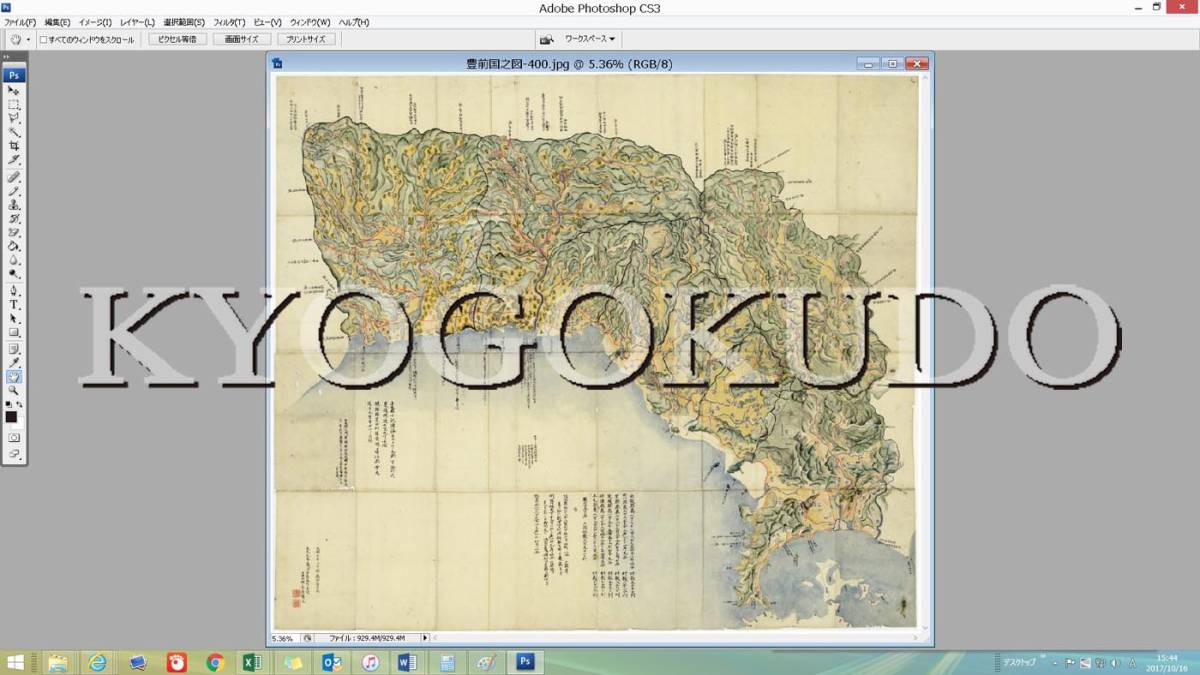Viewport: 1200px width, 675px height.
Task: Select the Path Selection tool
Action: (x=14, y=319)
